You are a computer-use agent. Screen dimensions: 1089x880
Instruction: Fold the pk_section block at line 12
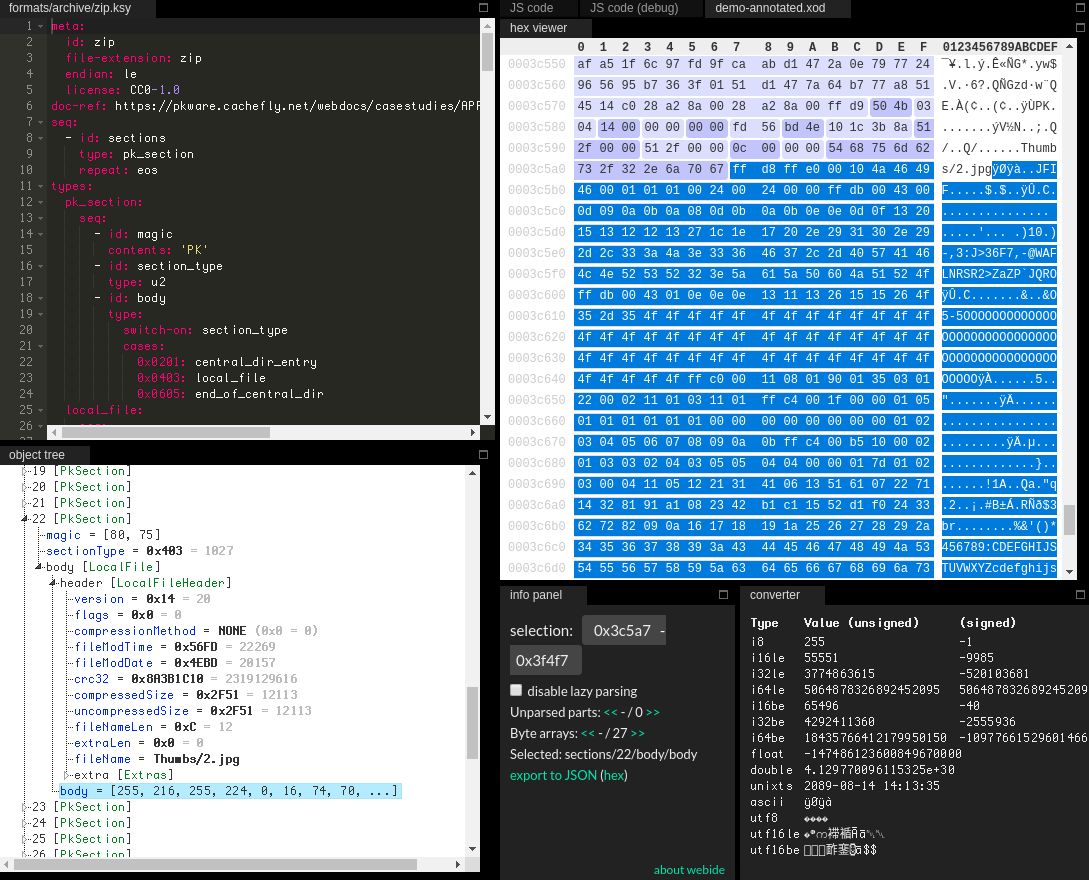(40, 202)
